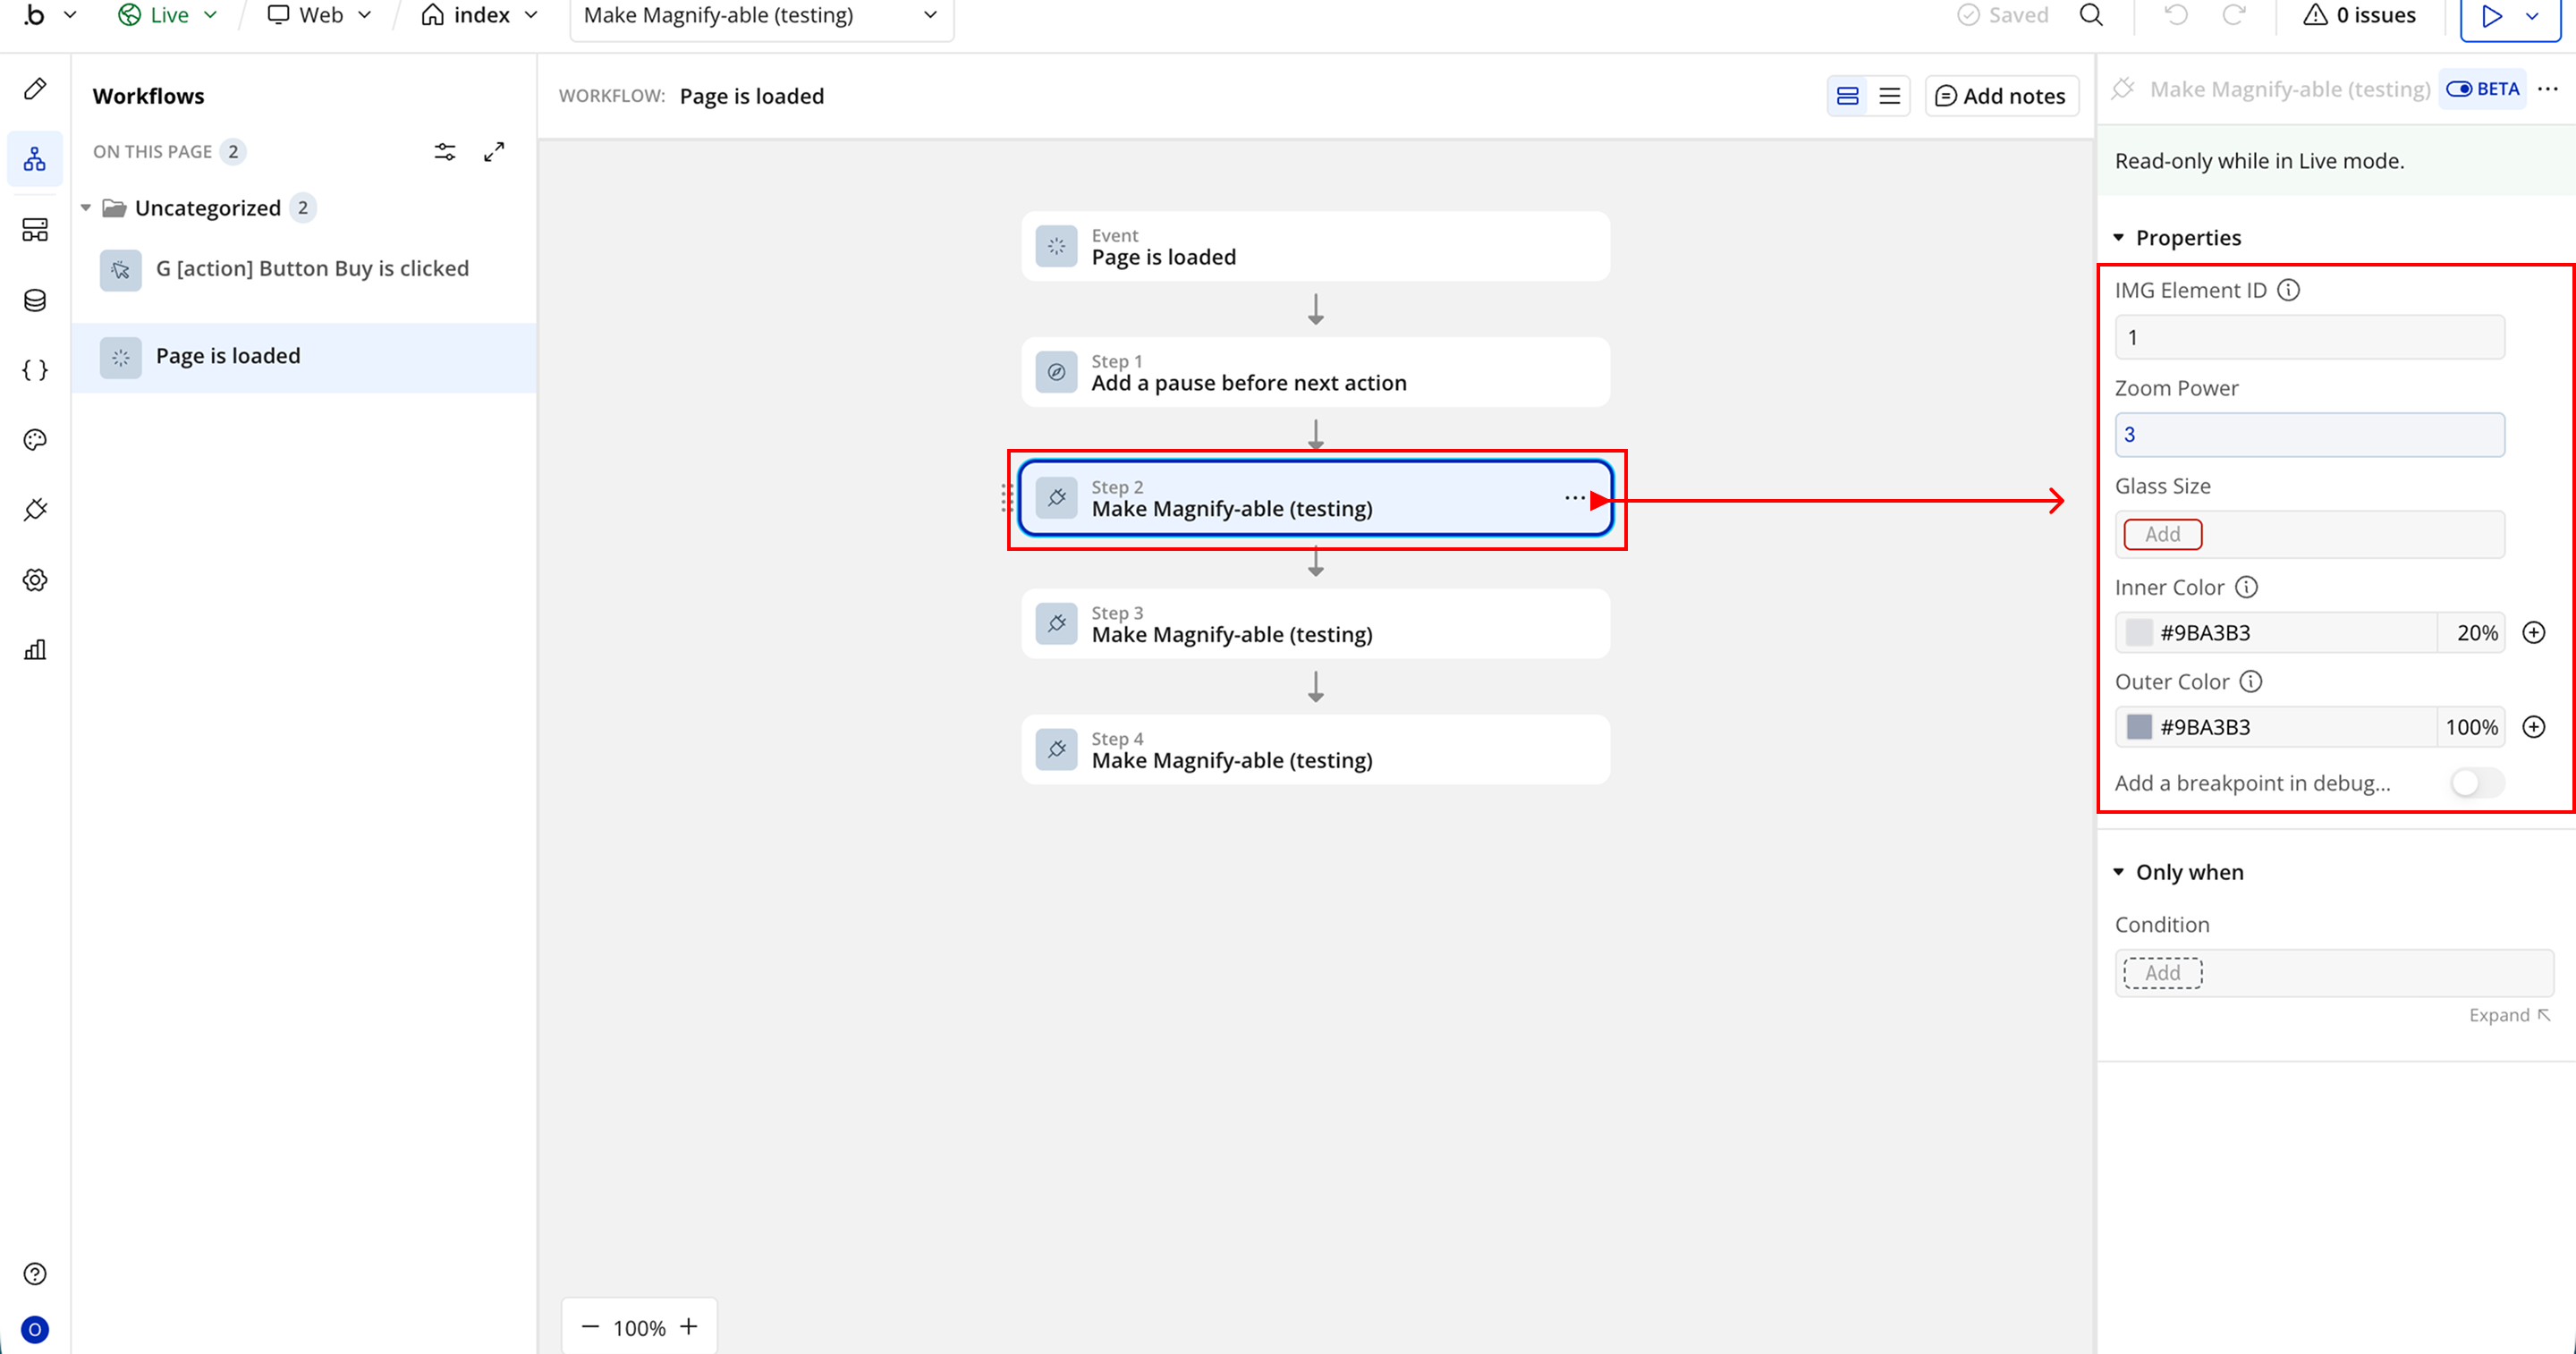Screen dimensions: 2576x1354
Task: Switch to compact list view toggle
Action: [x=1889, y=96]
